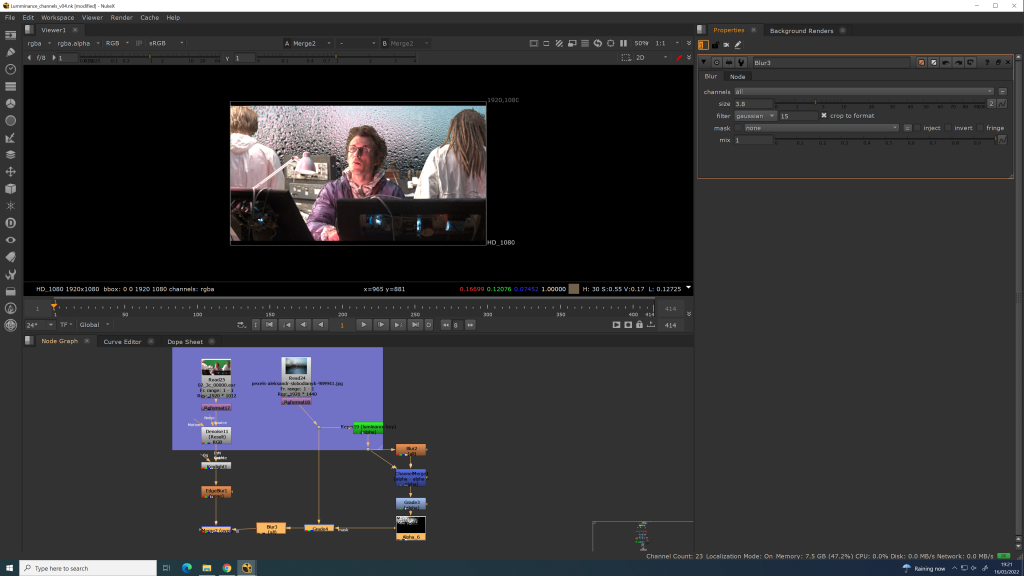Open the Image nodes toolbar menu

coord(10,35)
